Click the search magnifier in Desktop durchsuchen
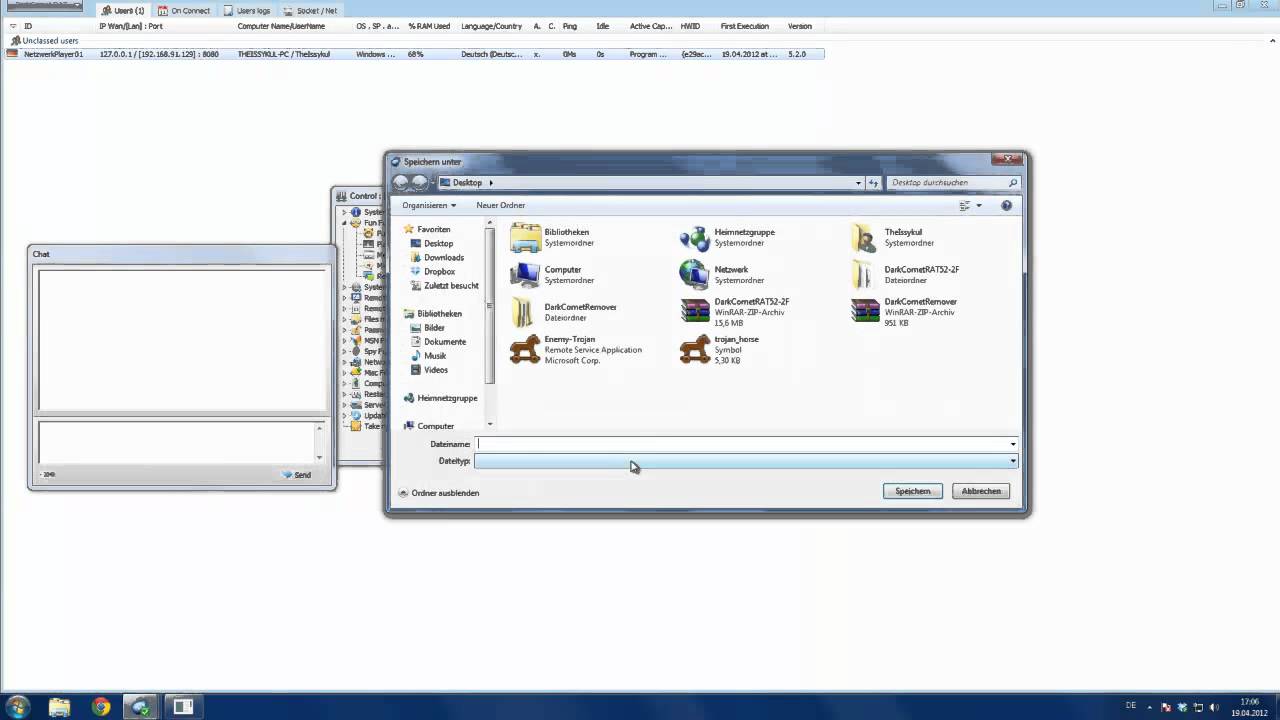Screen dimensions: 1280x720 [x=1012, y=183]
